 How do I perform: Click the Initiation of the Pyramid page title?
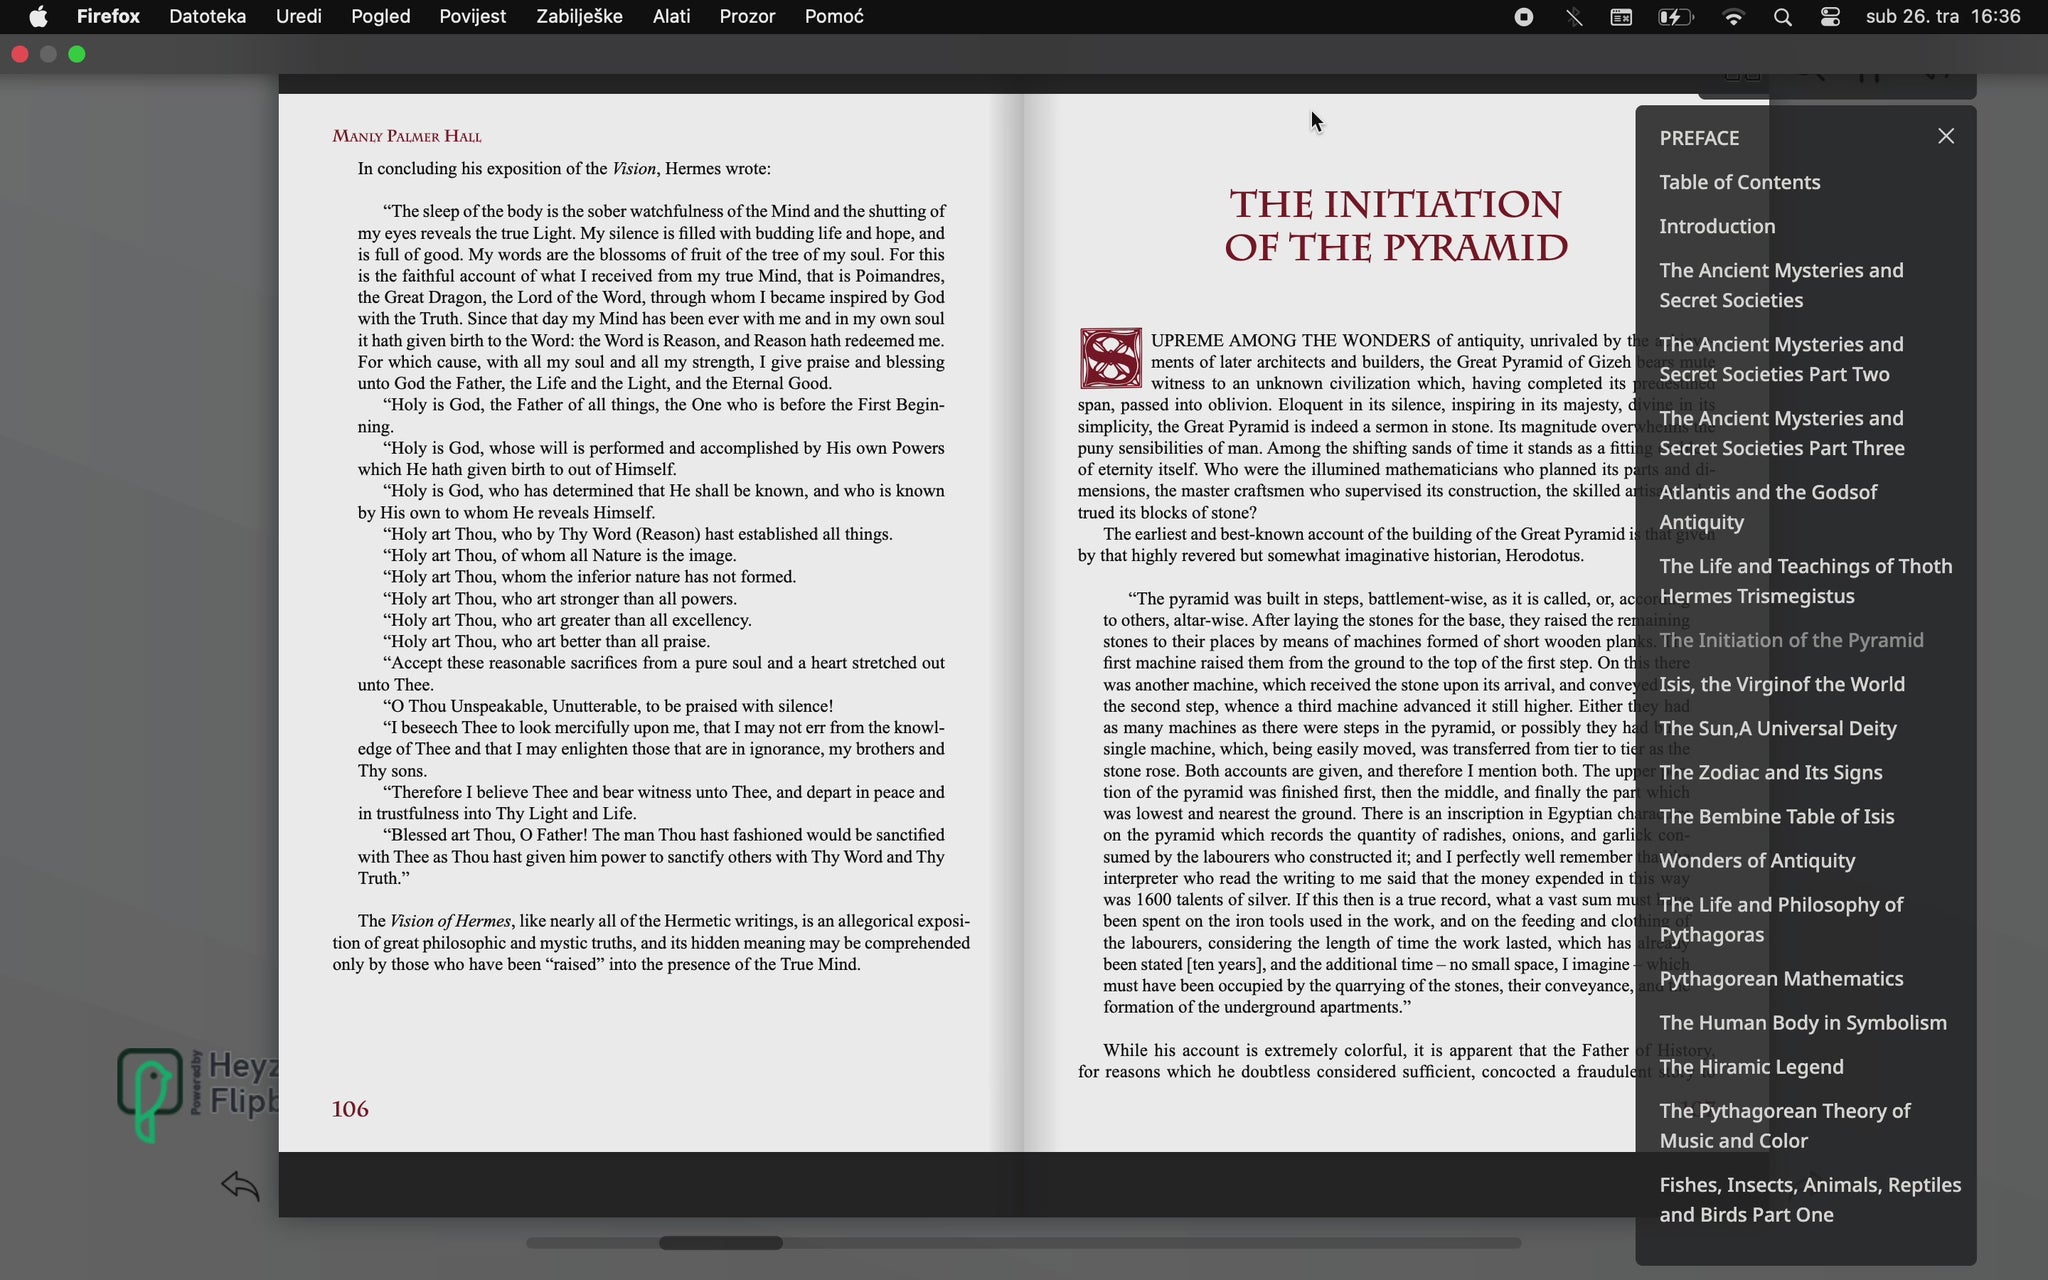tap(1396, 226)
